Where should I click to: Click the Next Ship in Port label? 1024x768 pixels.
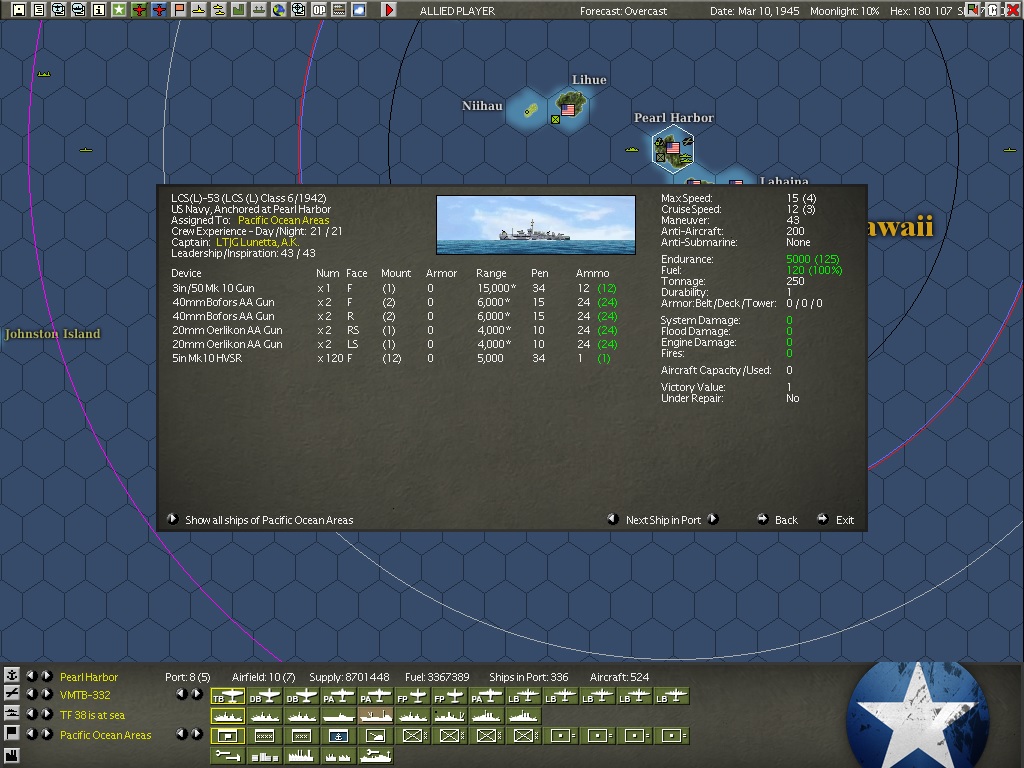(x=663, y=520)
